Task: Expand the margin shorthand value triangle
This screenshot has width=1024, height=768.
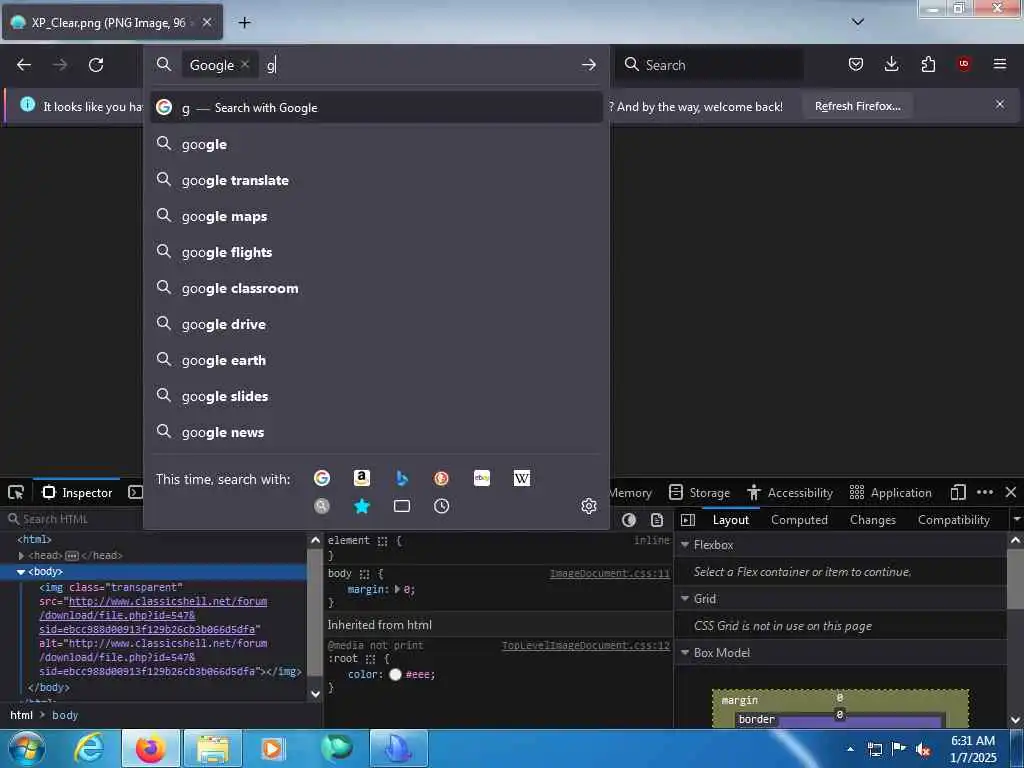Action: [x=397, y=590]
